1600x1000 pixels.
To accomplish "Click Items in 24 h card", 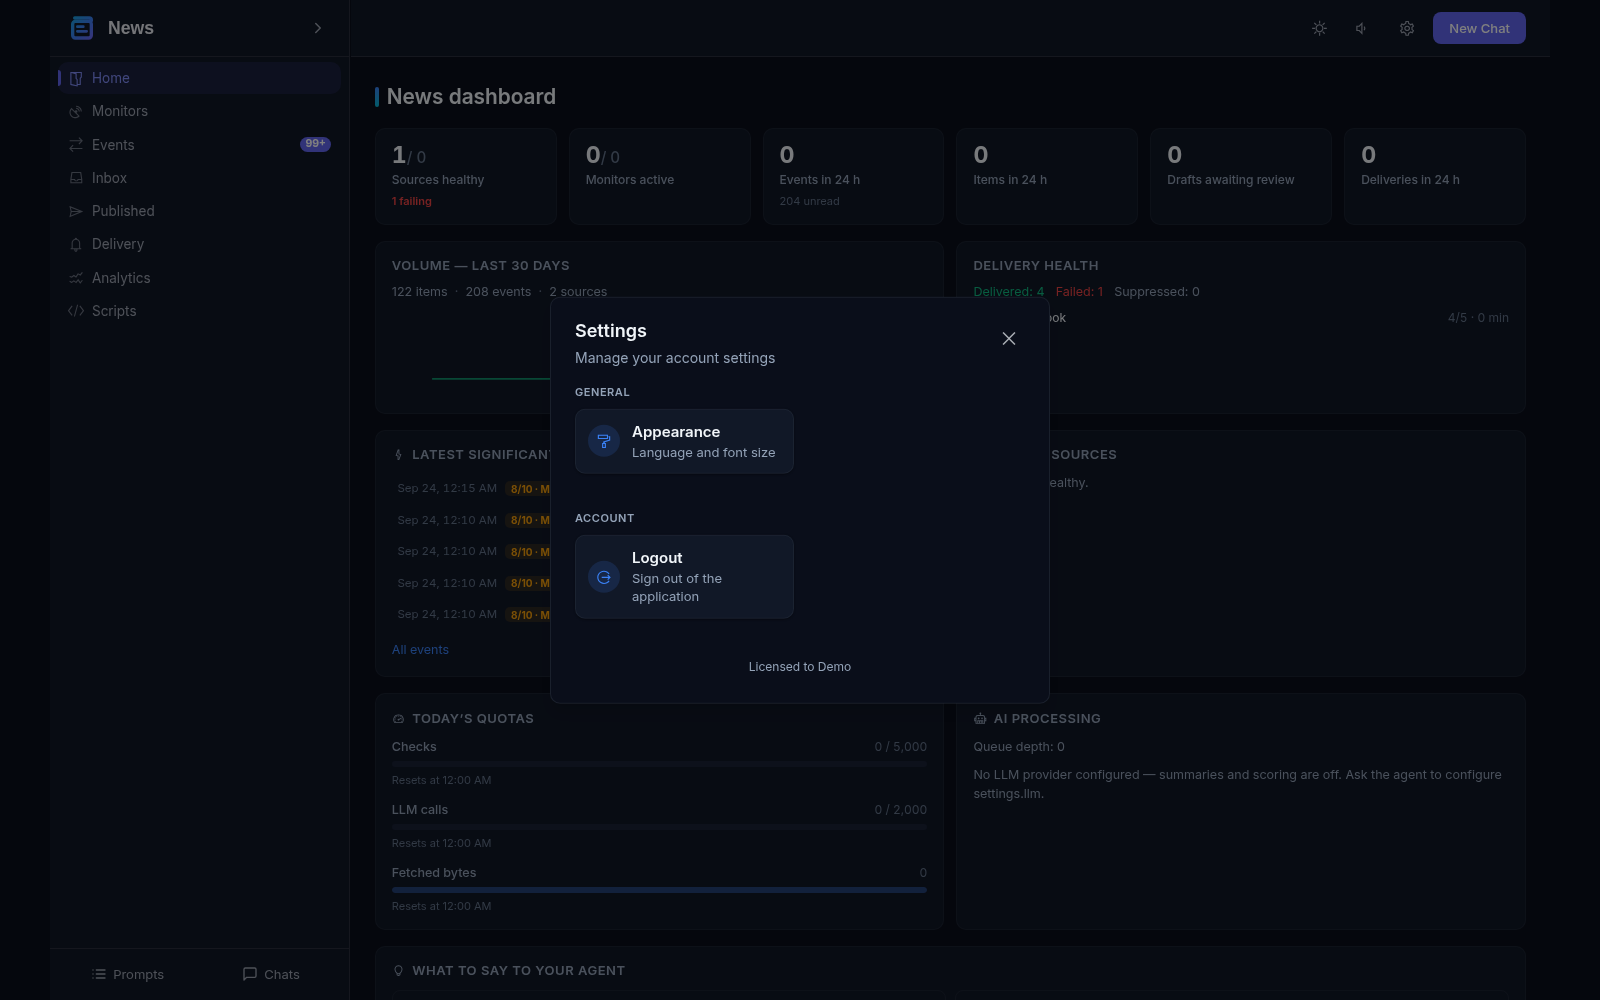I will click(1047, 176).
